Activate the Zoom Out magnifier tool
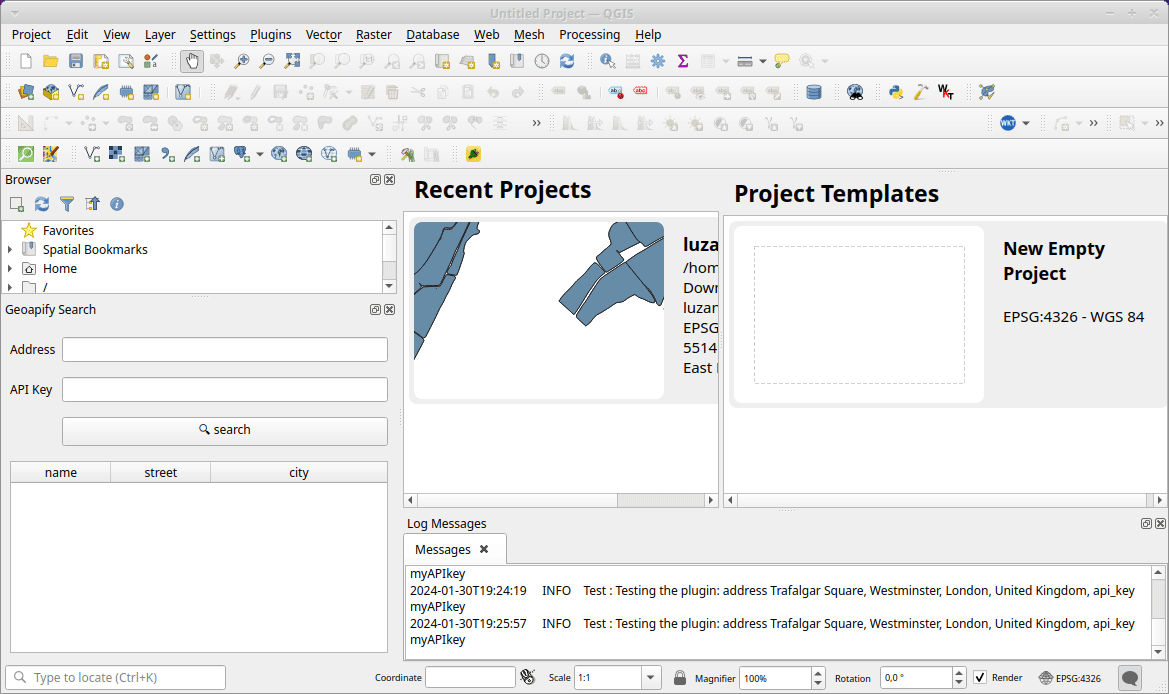Viewport: 1169px width, 694px height. click(266, 61)
